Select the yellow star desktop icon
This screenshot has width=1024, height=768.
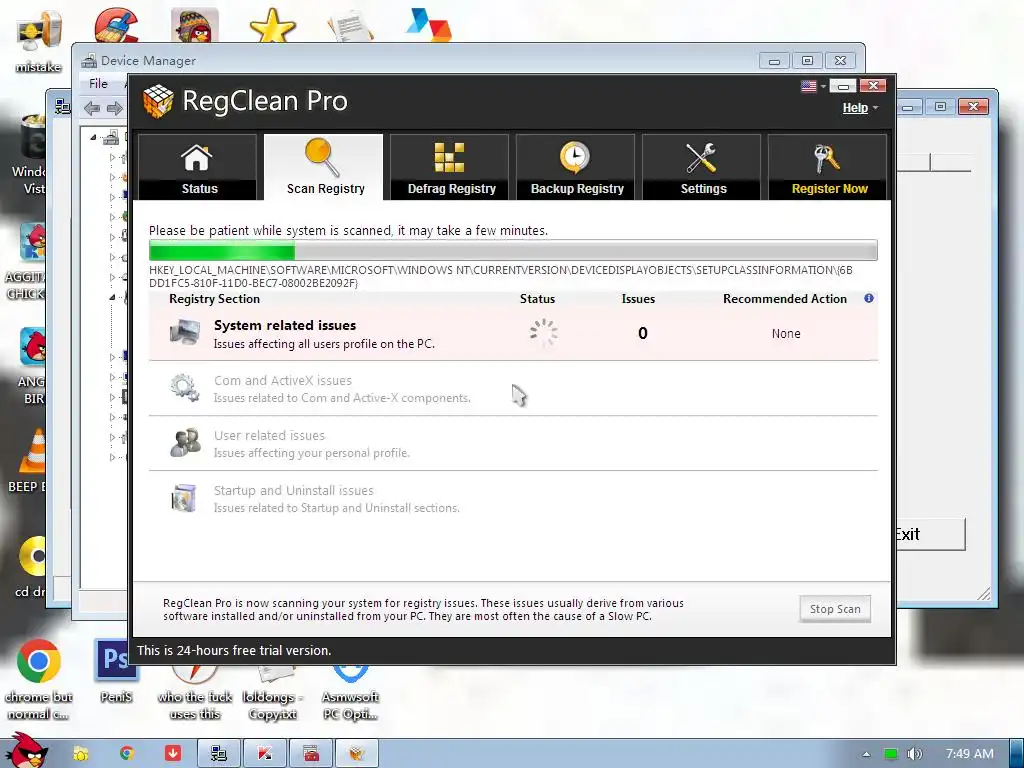pyautogui.click(x=273, y=26)
